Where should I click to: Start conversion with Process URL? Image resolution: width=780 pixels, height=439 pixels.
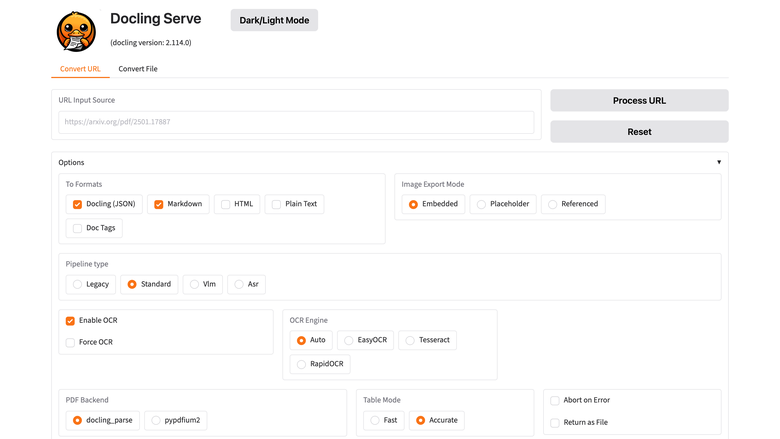pyautogui.click(x=639, y=100)
